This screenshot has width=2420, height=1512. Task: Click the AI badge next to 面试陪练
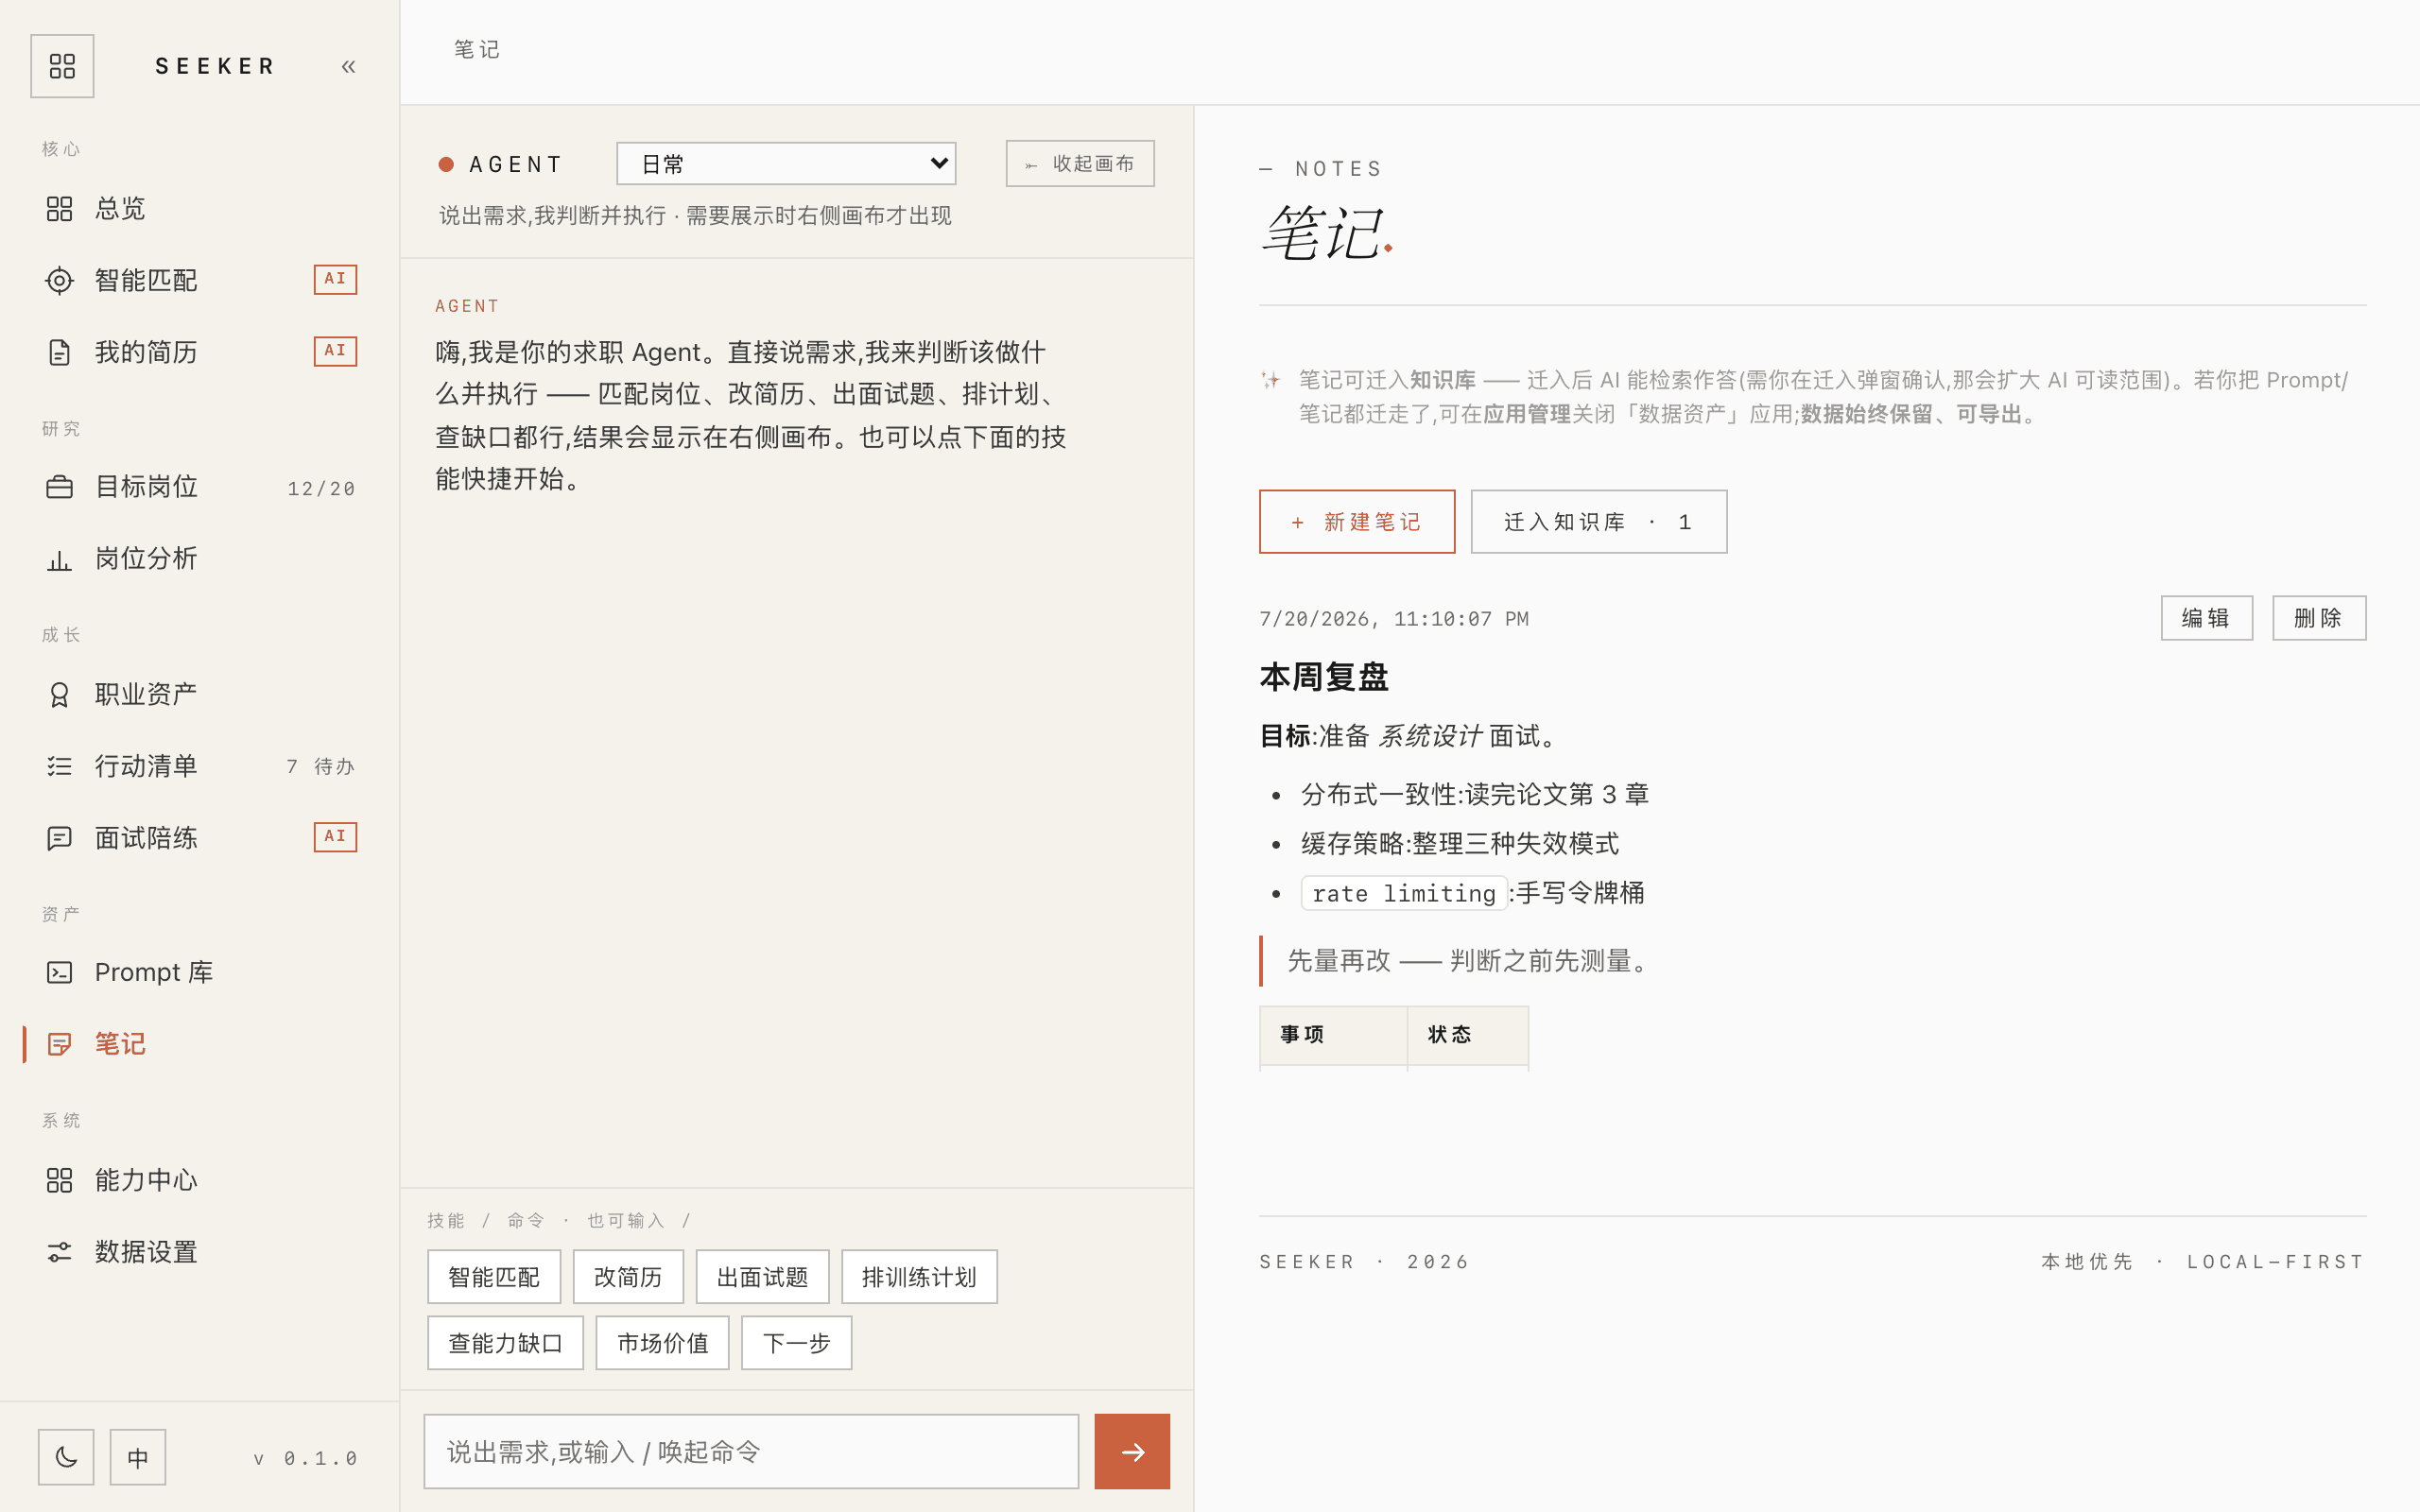click(x=335, y=836)
